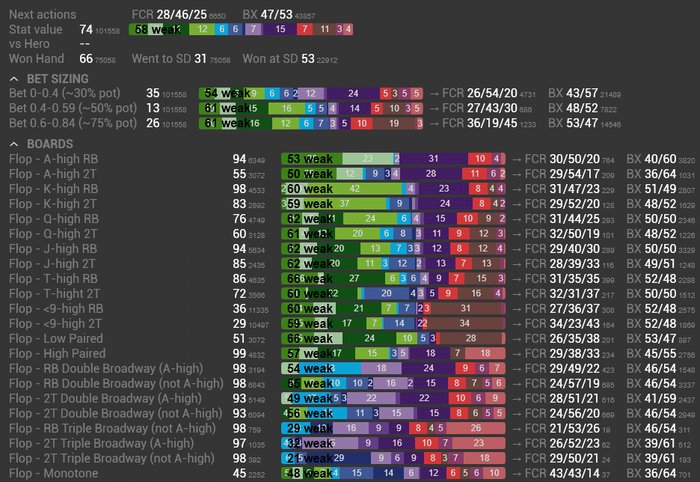The image size is (700, 482).
Task: Collapse the BOARDS section chevron
Action: click(13, 143)
